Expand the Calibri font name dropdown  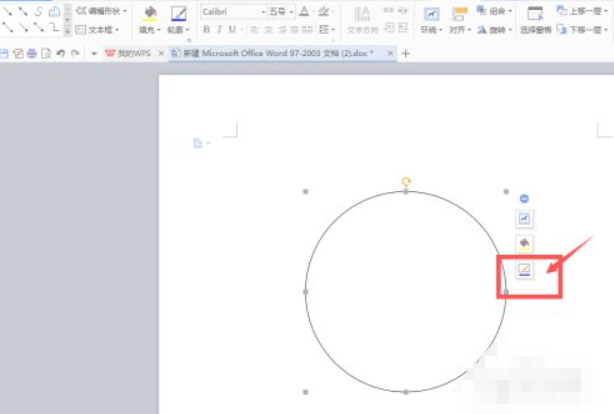pyautogui.click(x=263, y=12)
